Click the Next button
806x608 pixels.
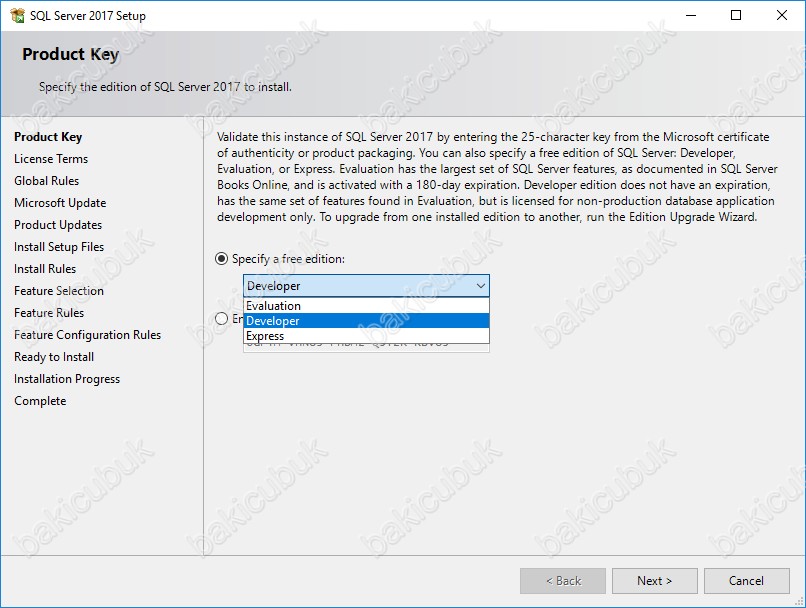654,581
